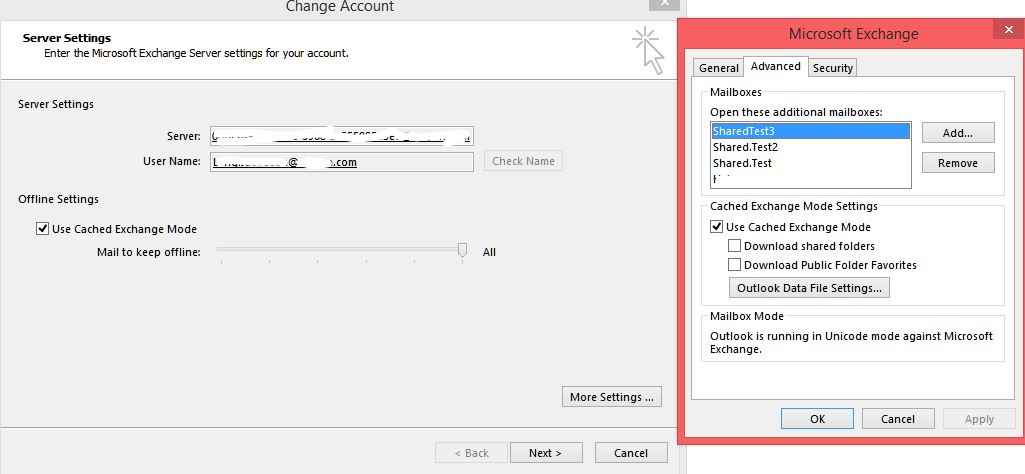Open Outlook Data File Settings
The image size is (1025, 474).
pyautogui.click(x=809, y=288)
